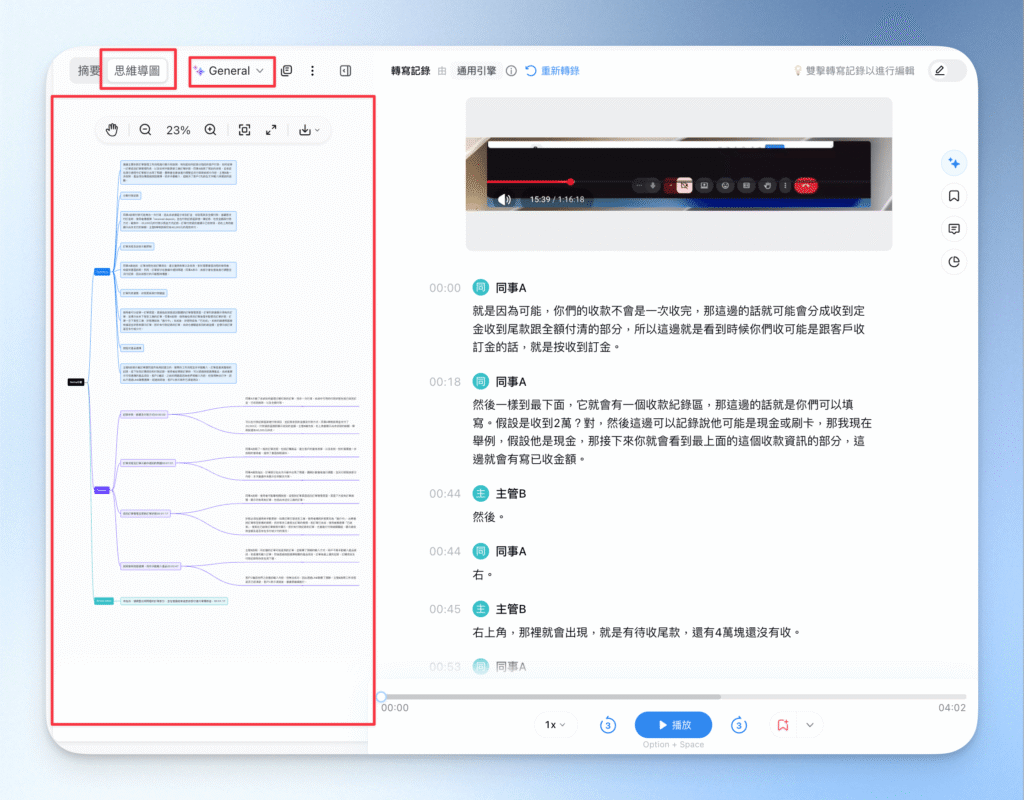Switch to the 摘要 tab
Screen dimensions: 1024x800
coord(88,71)
